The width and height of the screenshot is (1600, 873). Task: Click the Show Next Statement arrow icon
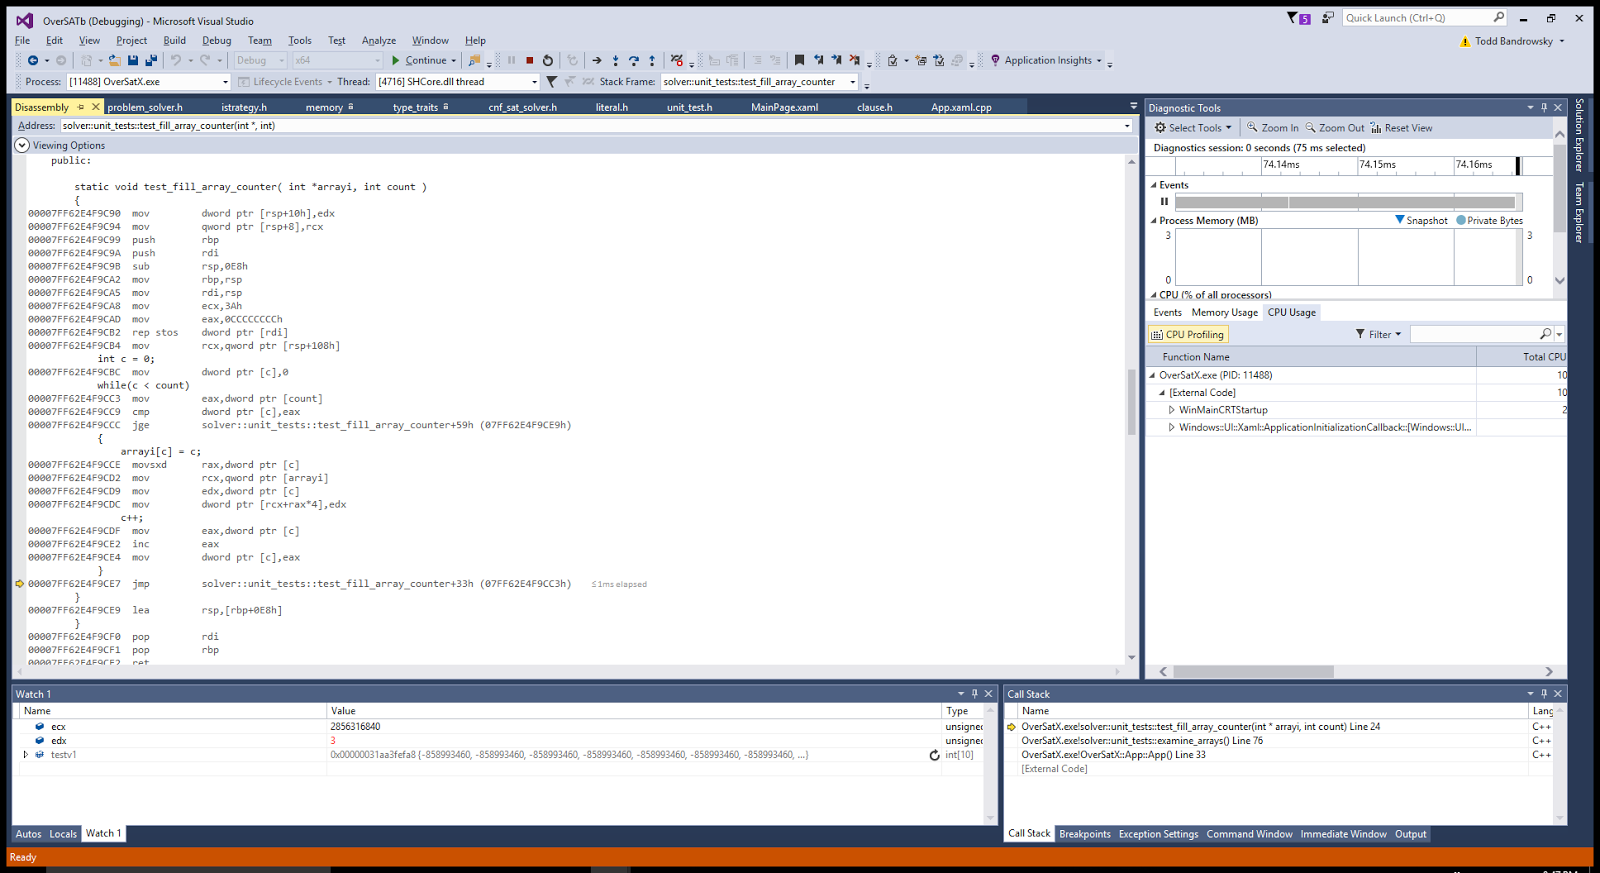(597, 60)
